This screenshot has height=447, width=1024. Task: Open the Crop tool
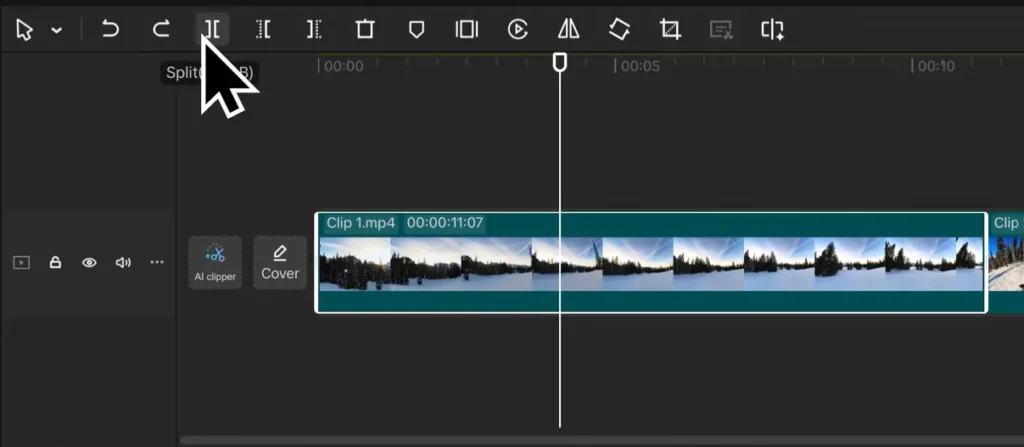tap(669, 29)
